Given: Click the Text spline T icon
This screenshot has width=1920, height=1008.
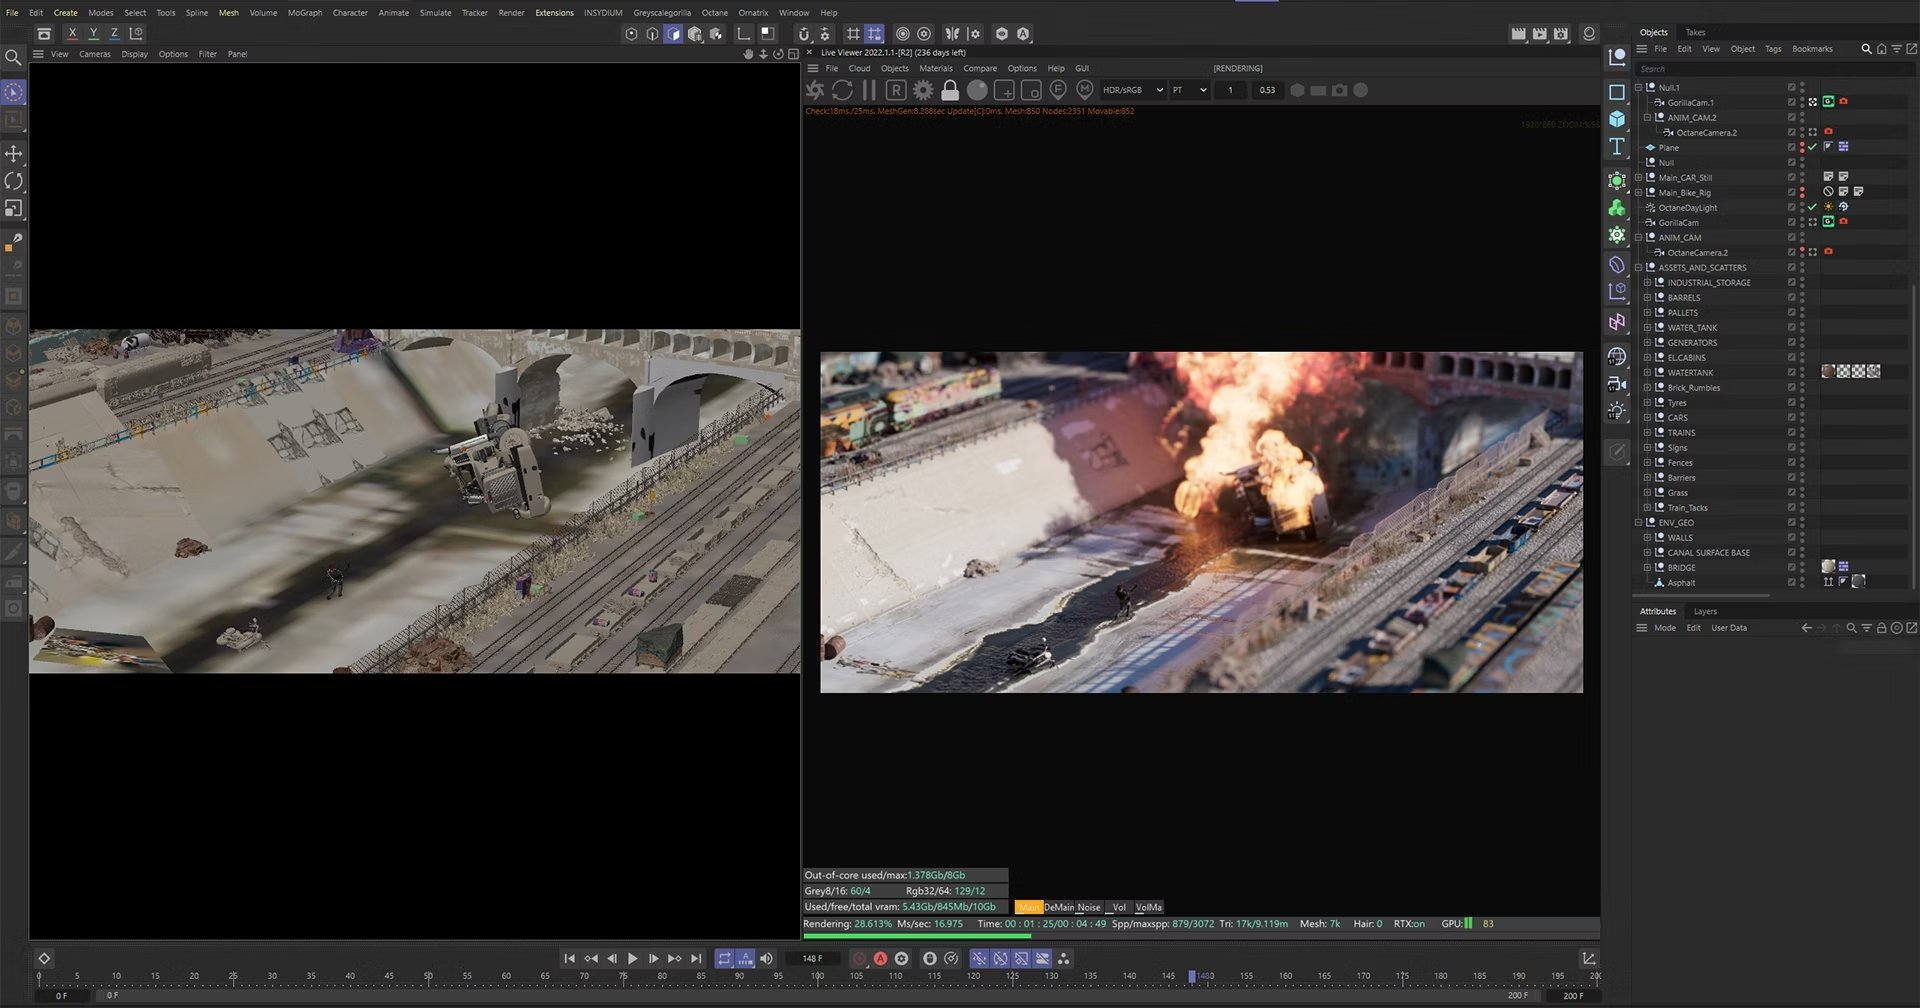Looking at the screenshot, I should point(1617,146).
